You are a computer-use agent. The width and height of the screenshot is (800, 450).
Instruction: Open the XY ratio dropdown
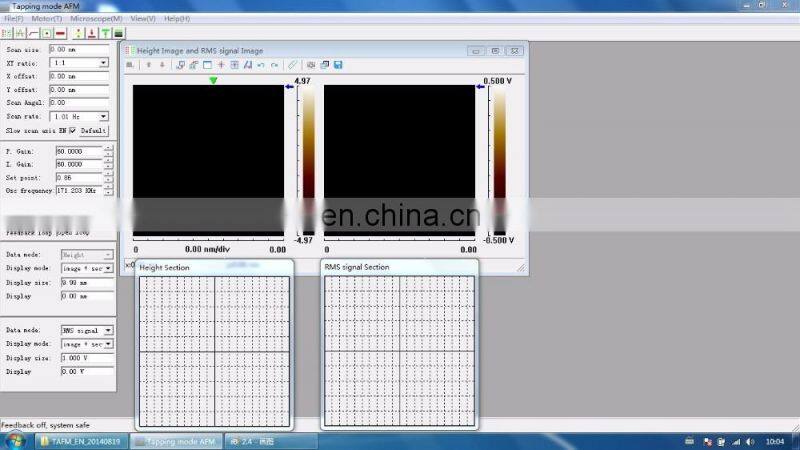(103, 63)
